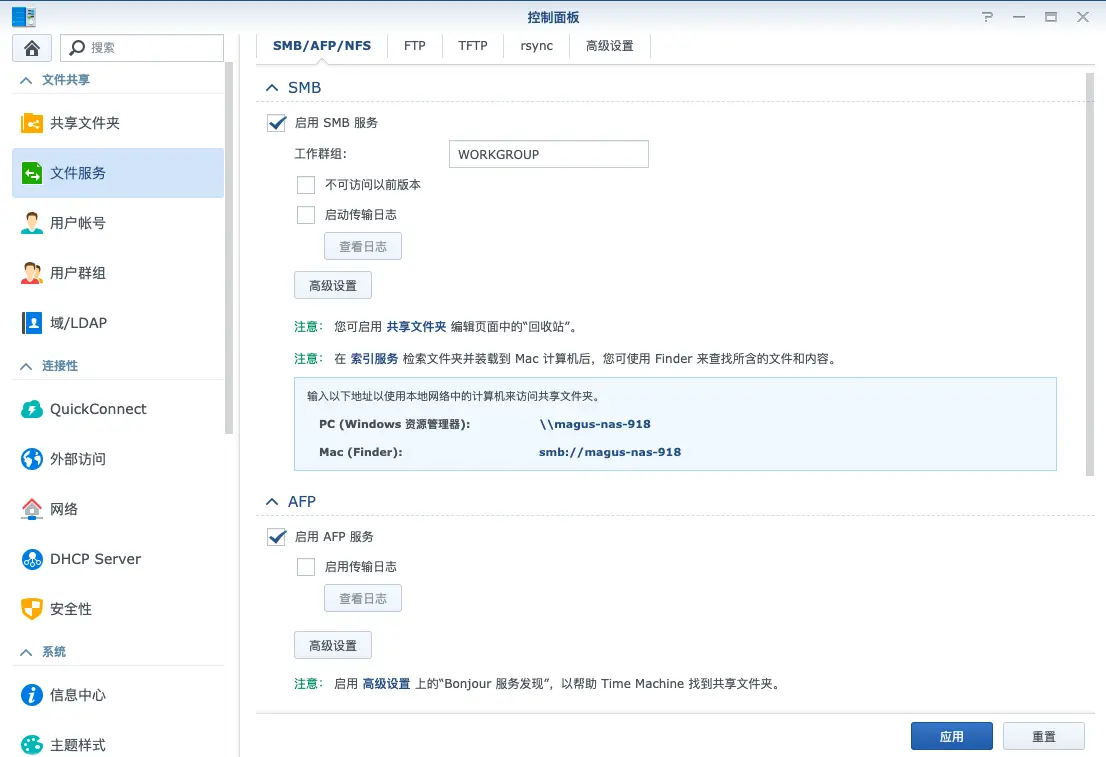The width and height of the screenshot is (1106, 757).
Task: Open AFP 高级设置 button
Action: point(333,646)
